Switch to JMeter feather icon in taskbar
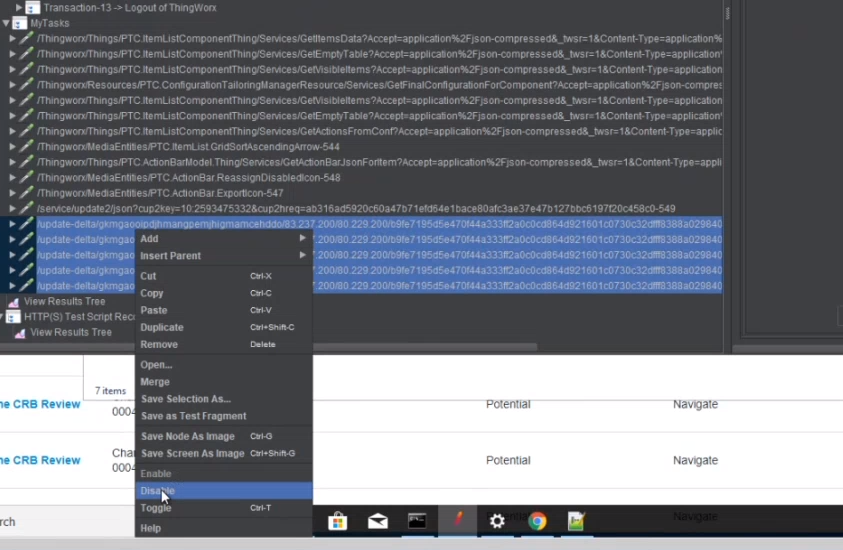Screen dimensions: 843x550 pyautogui.click(x=458, y=520)
